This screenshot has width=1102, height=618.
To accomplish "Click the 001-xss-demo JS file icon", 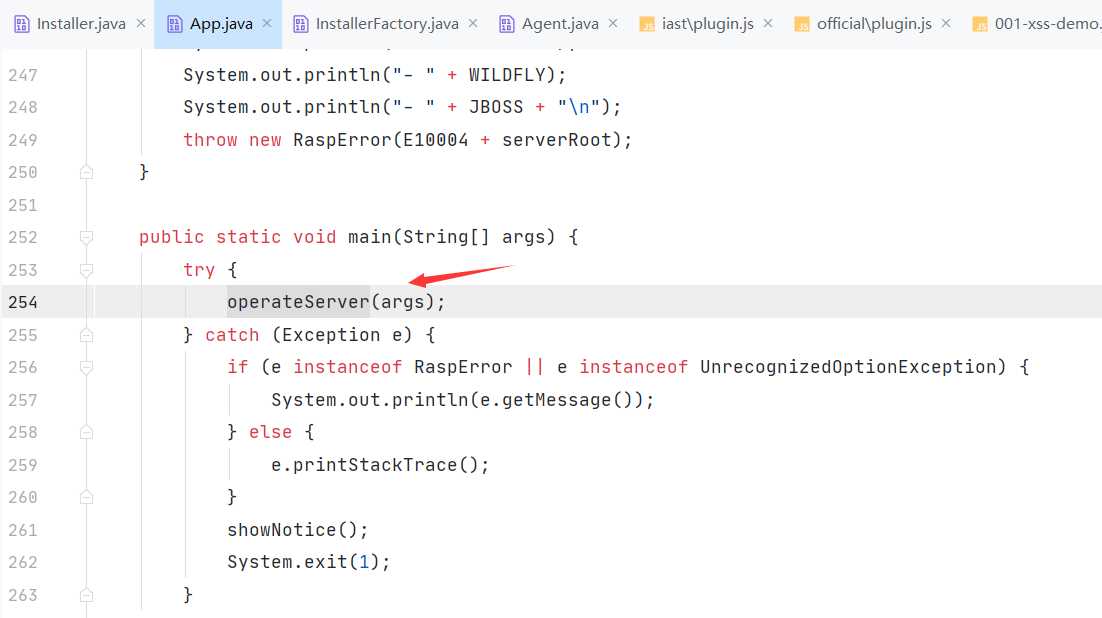I will tap(980, 25).
